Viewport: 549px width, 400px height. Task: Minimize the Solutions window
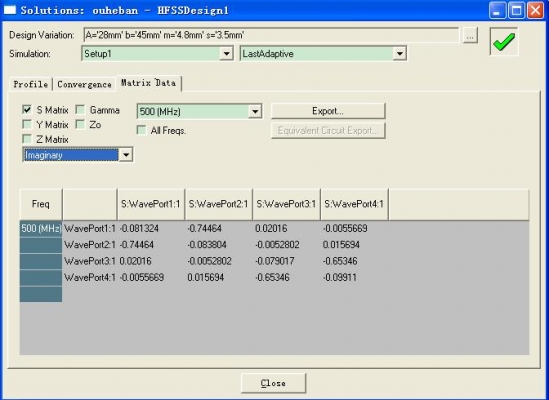coord(497,10)
